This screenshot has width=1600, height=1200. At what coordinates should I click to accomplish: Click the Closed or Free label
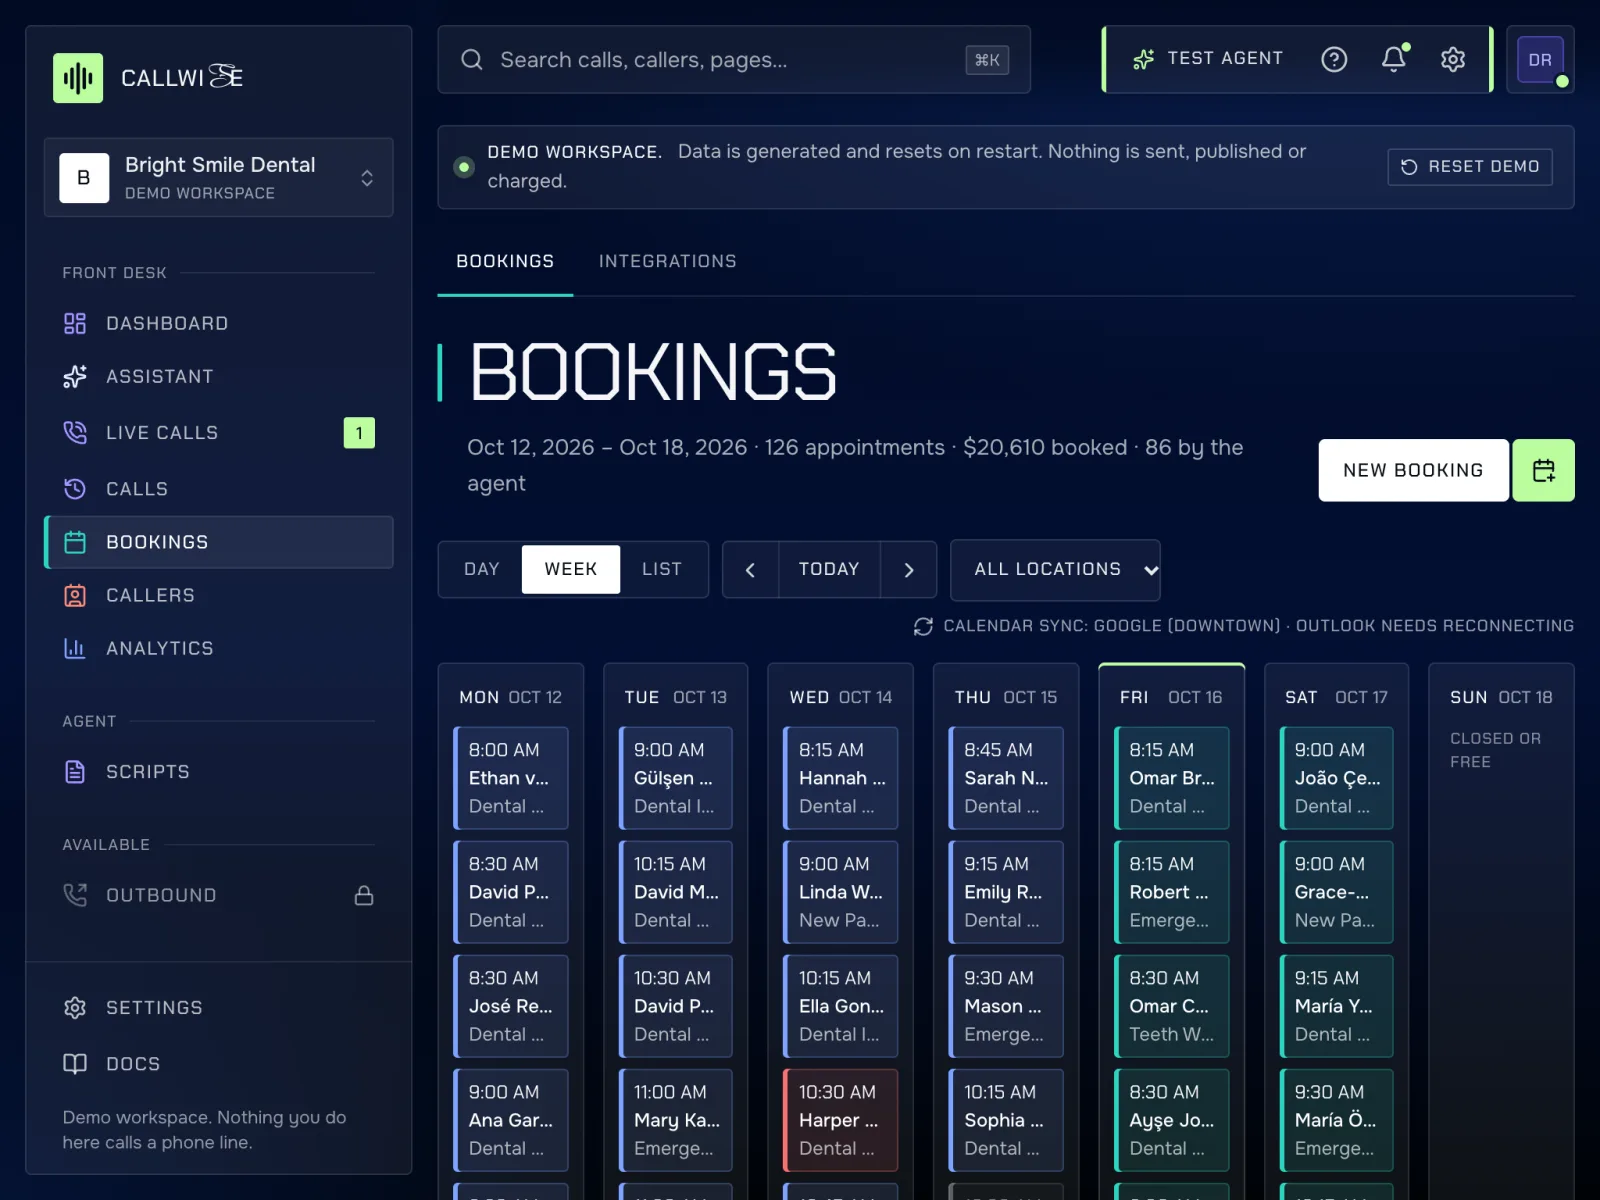click(x=1496, y=750)
